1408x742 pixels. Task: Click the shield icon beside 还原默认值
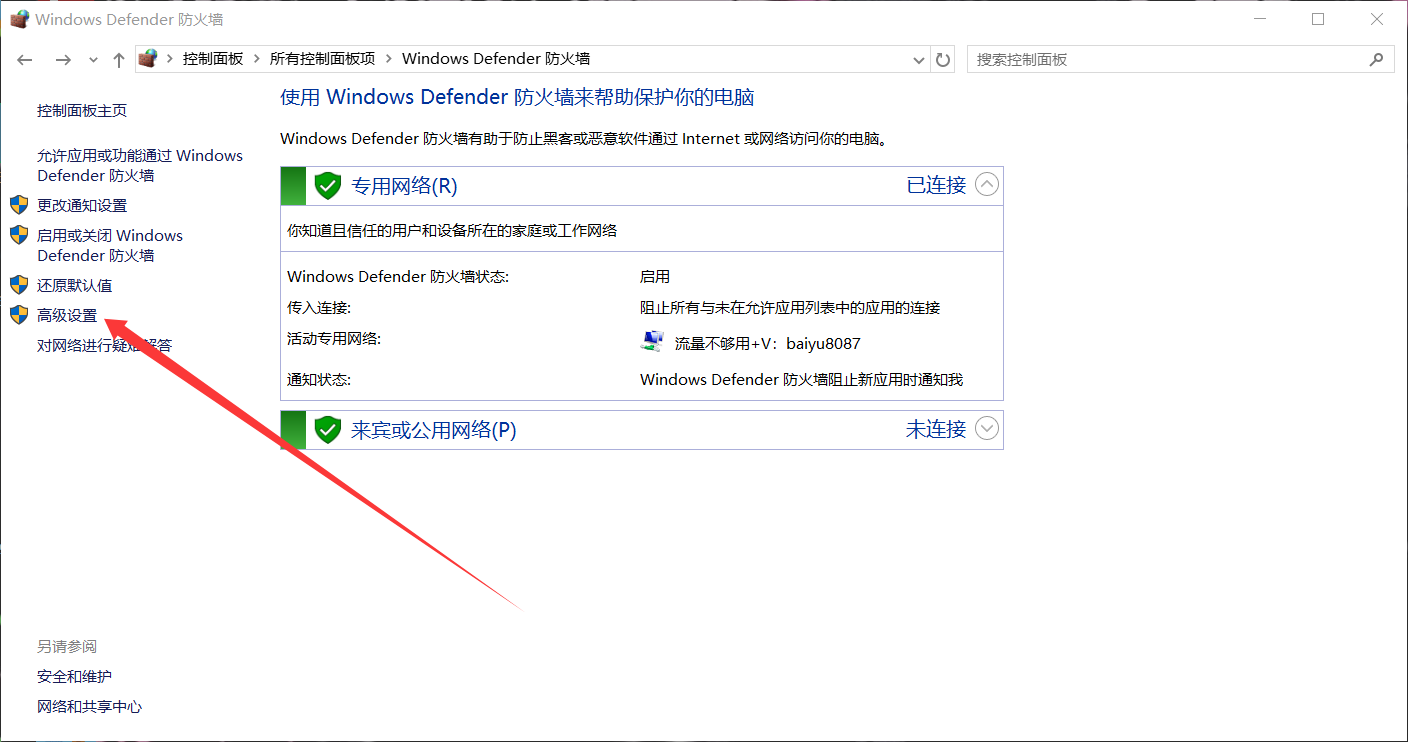click(18, 285)
